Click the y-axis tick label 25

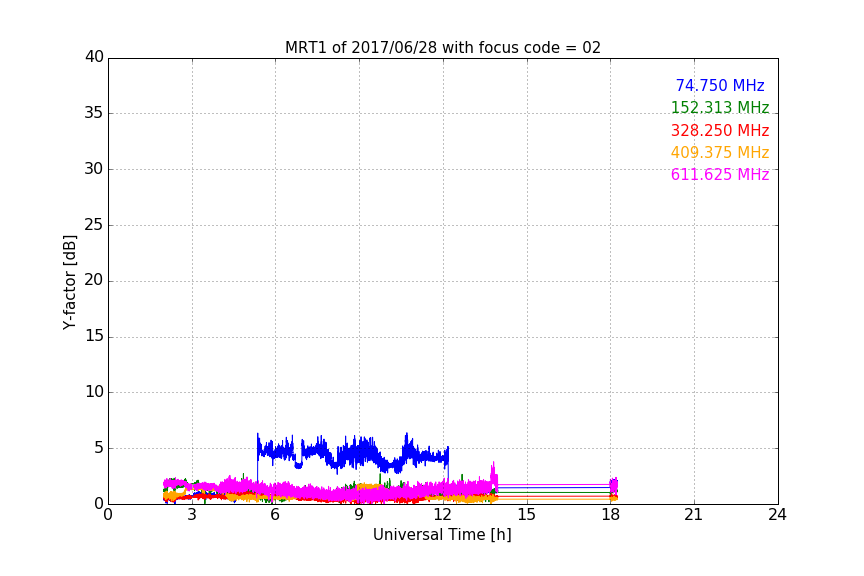pyautogui.click(x=94, y=225)
